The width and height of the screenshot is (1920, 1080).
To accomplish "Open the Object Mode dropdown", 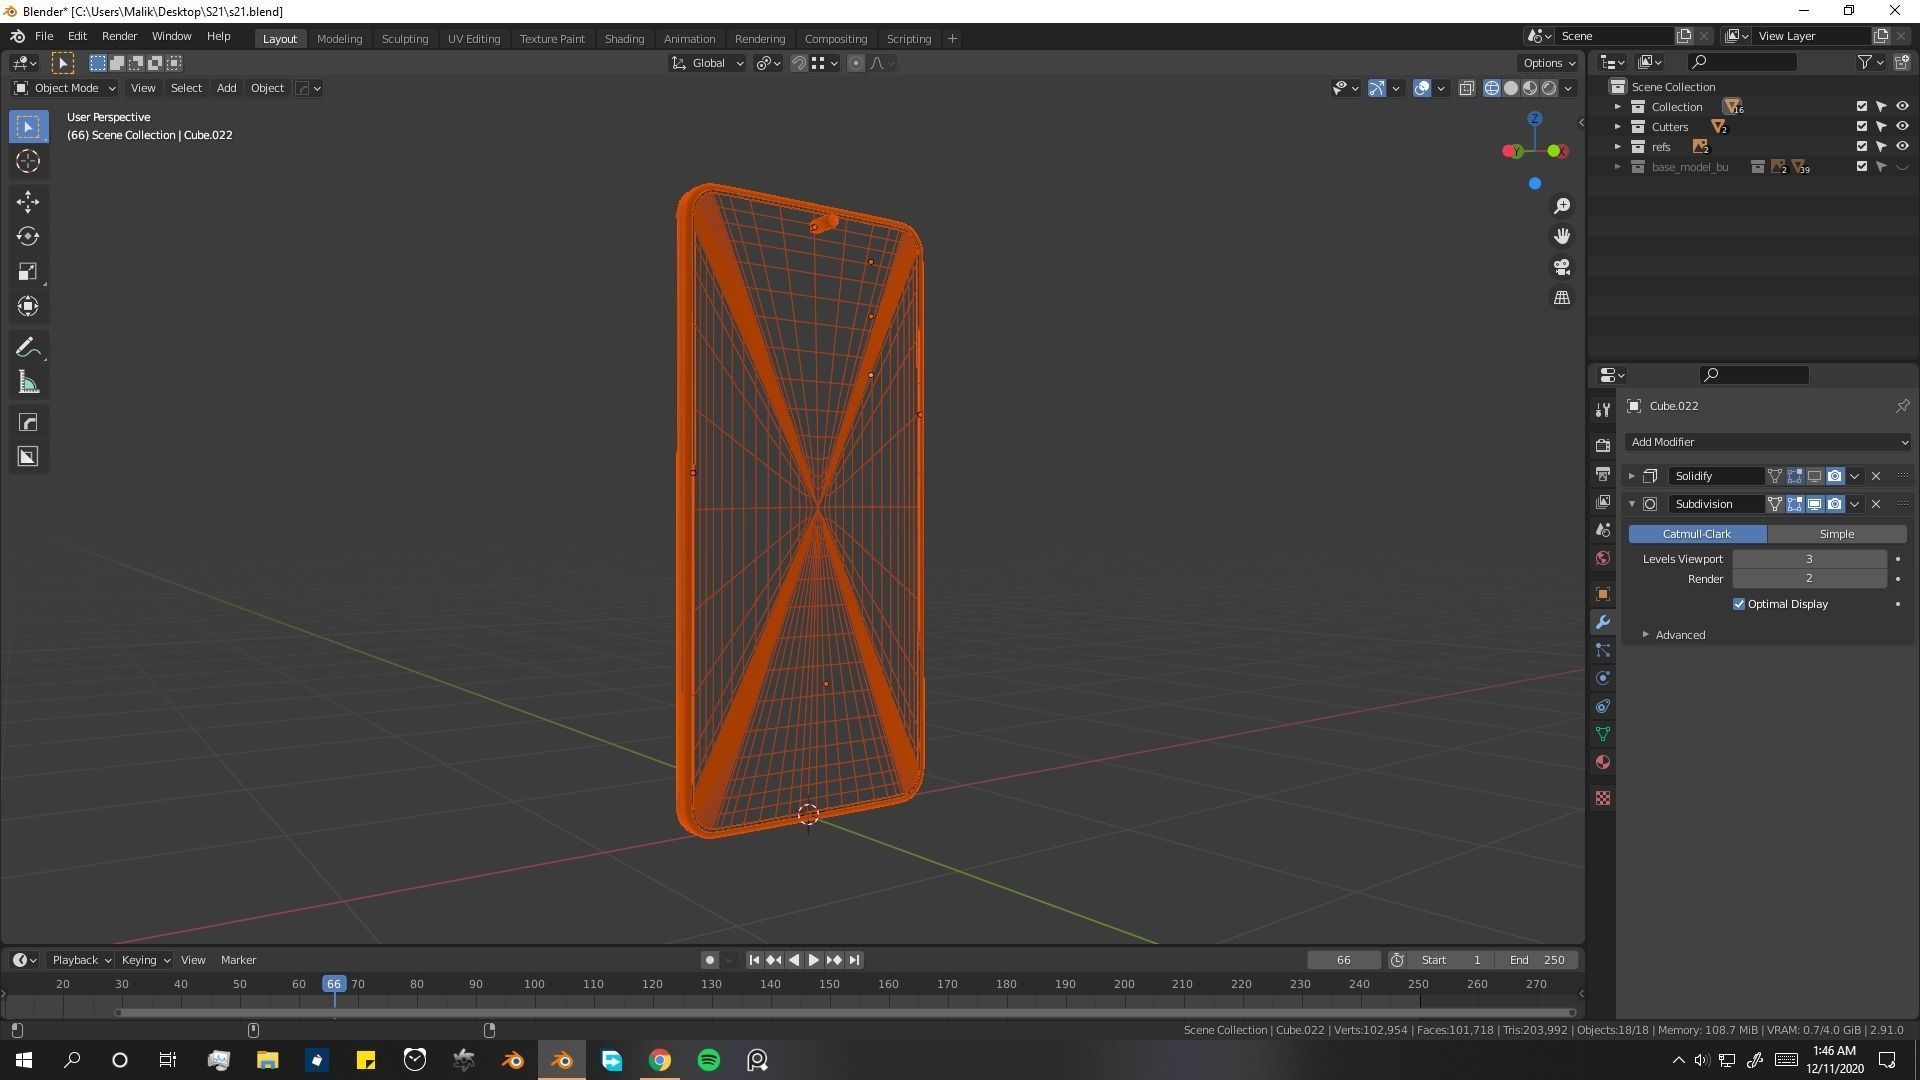I will [65, 88].
